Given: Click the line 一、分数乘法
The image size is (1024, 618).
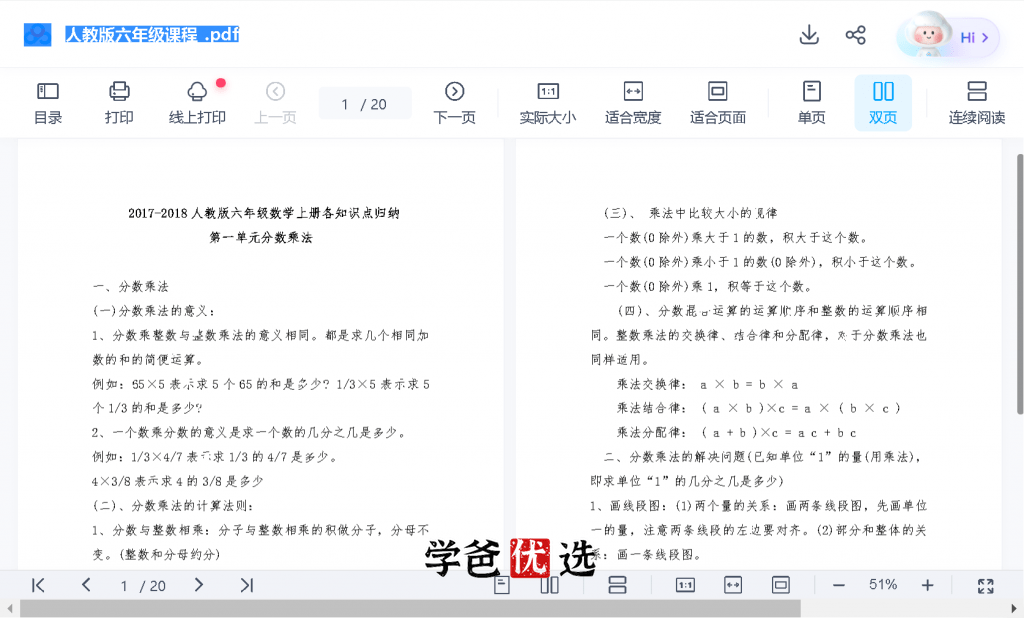Looking at the screenshot, I should pos(131,286).
